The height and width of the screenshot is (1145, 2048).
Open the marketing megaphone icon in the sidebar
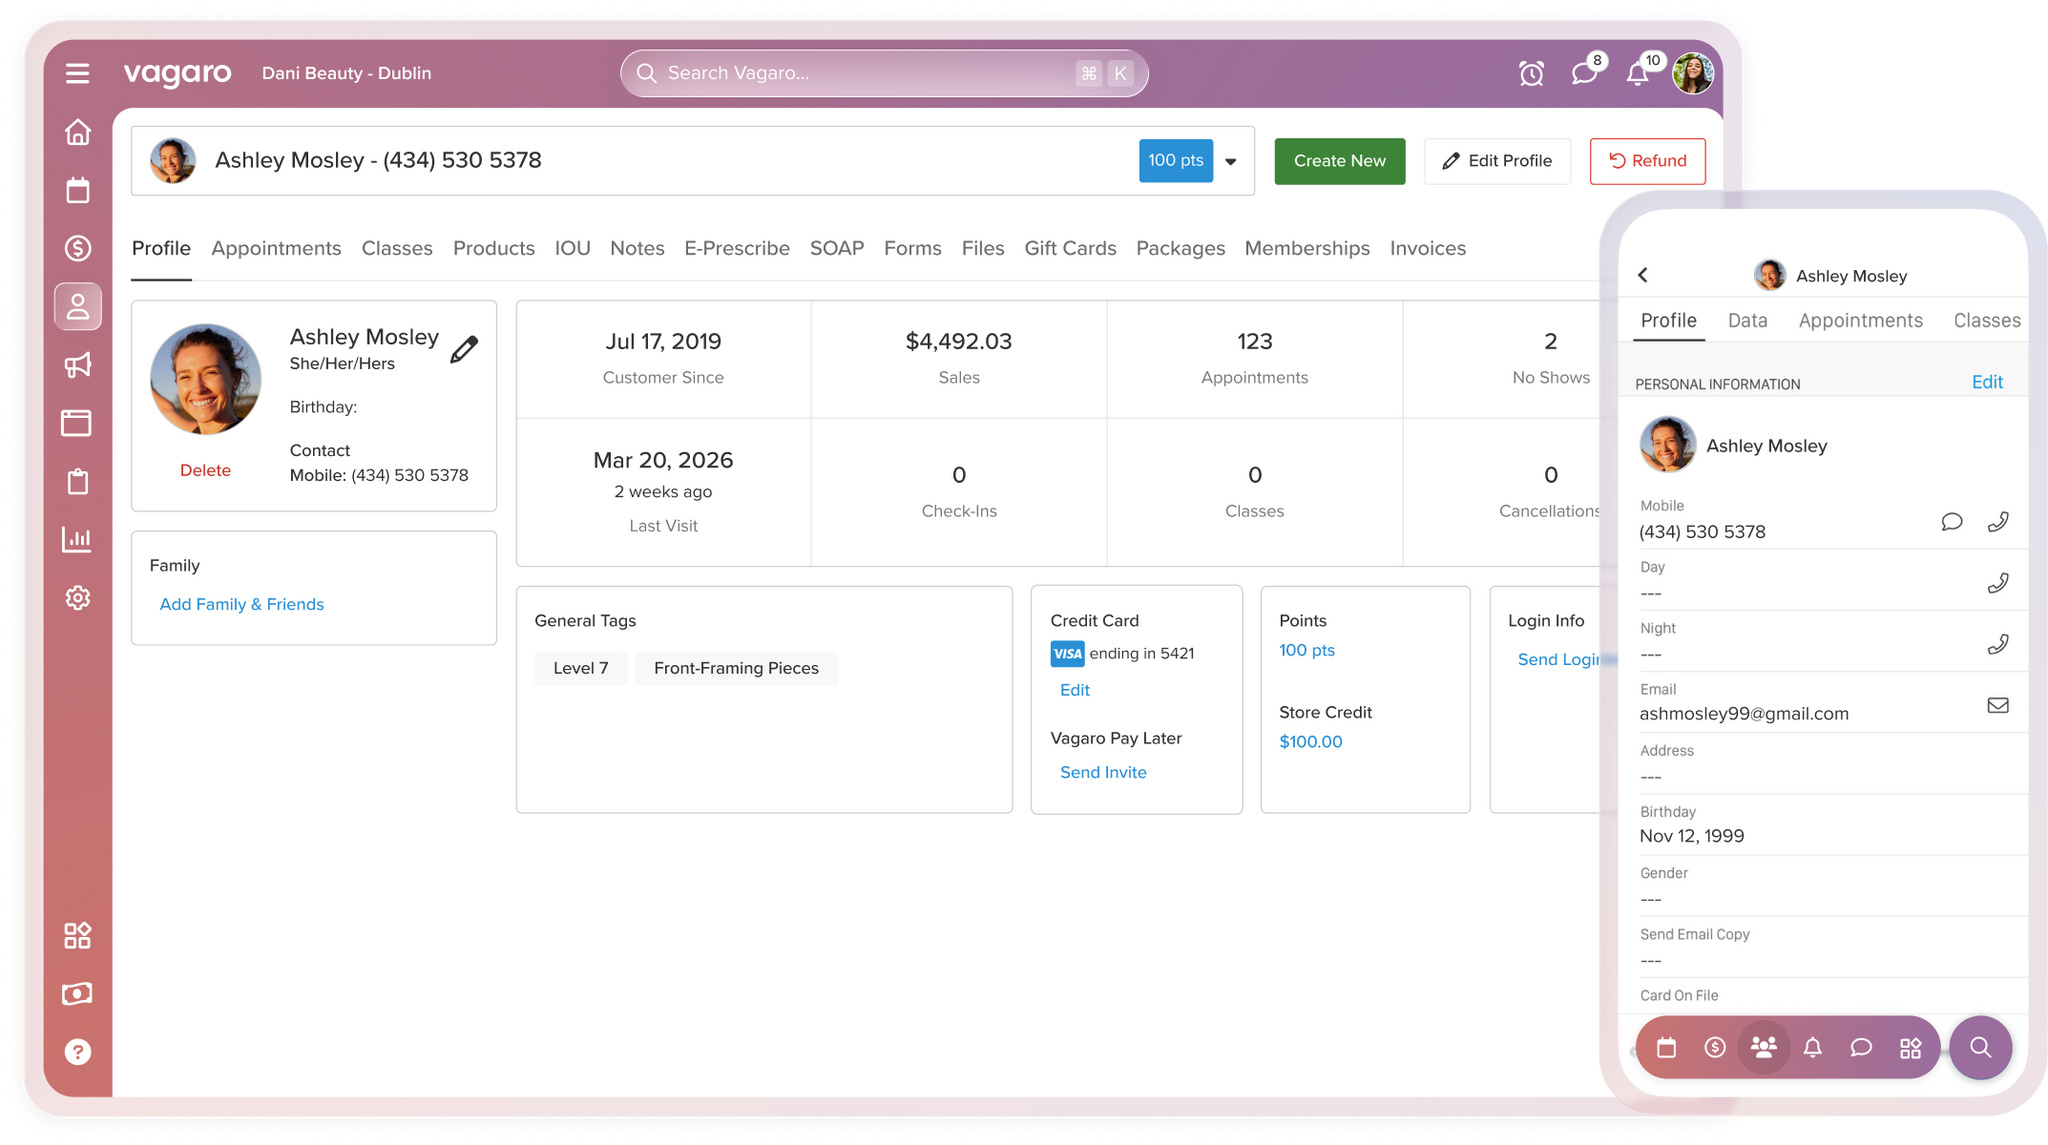pos(77,365)
